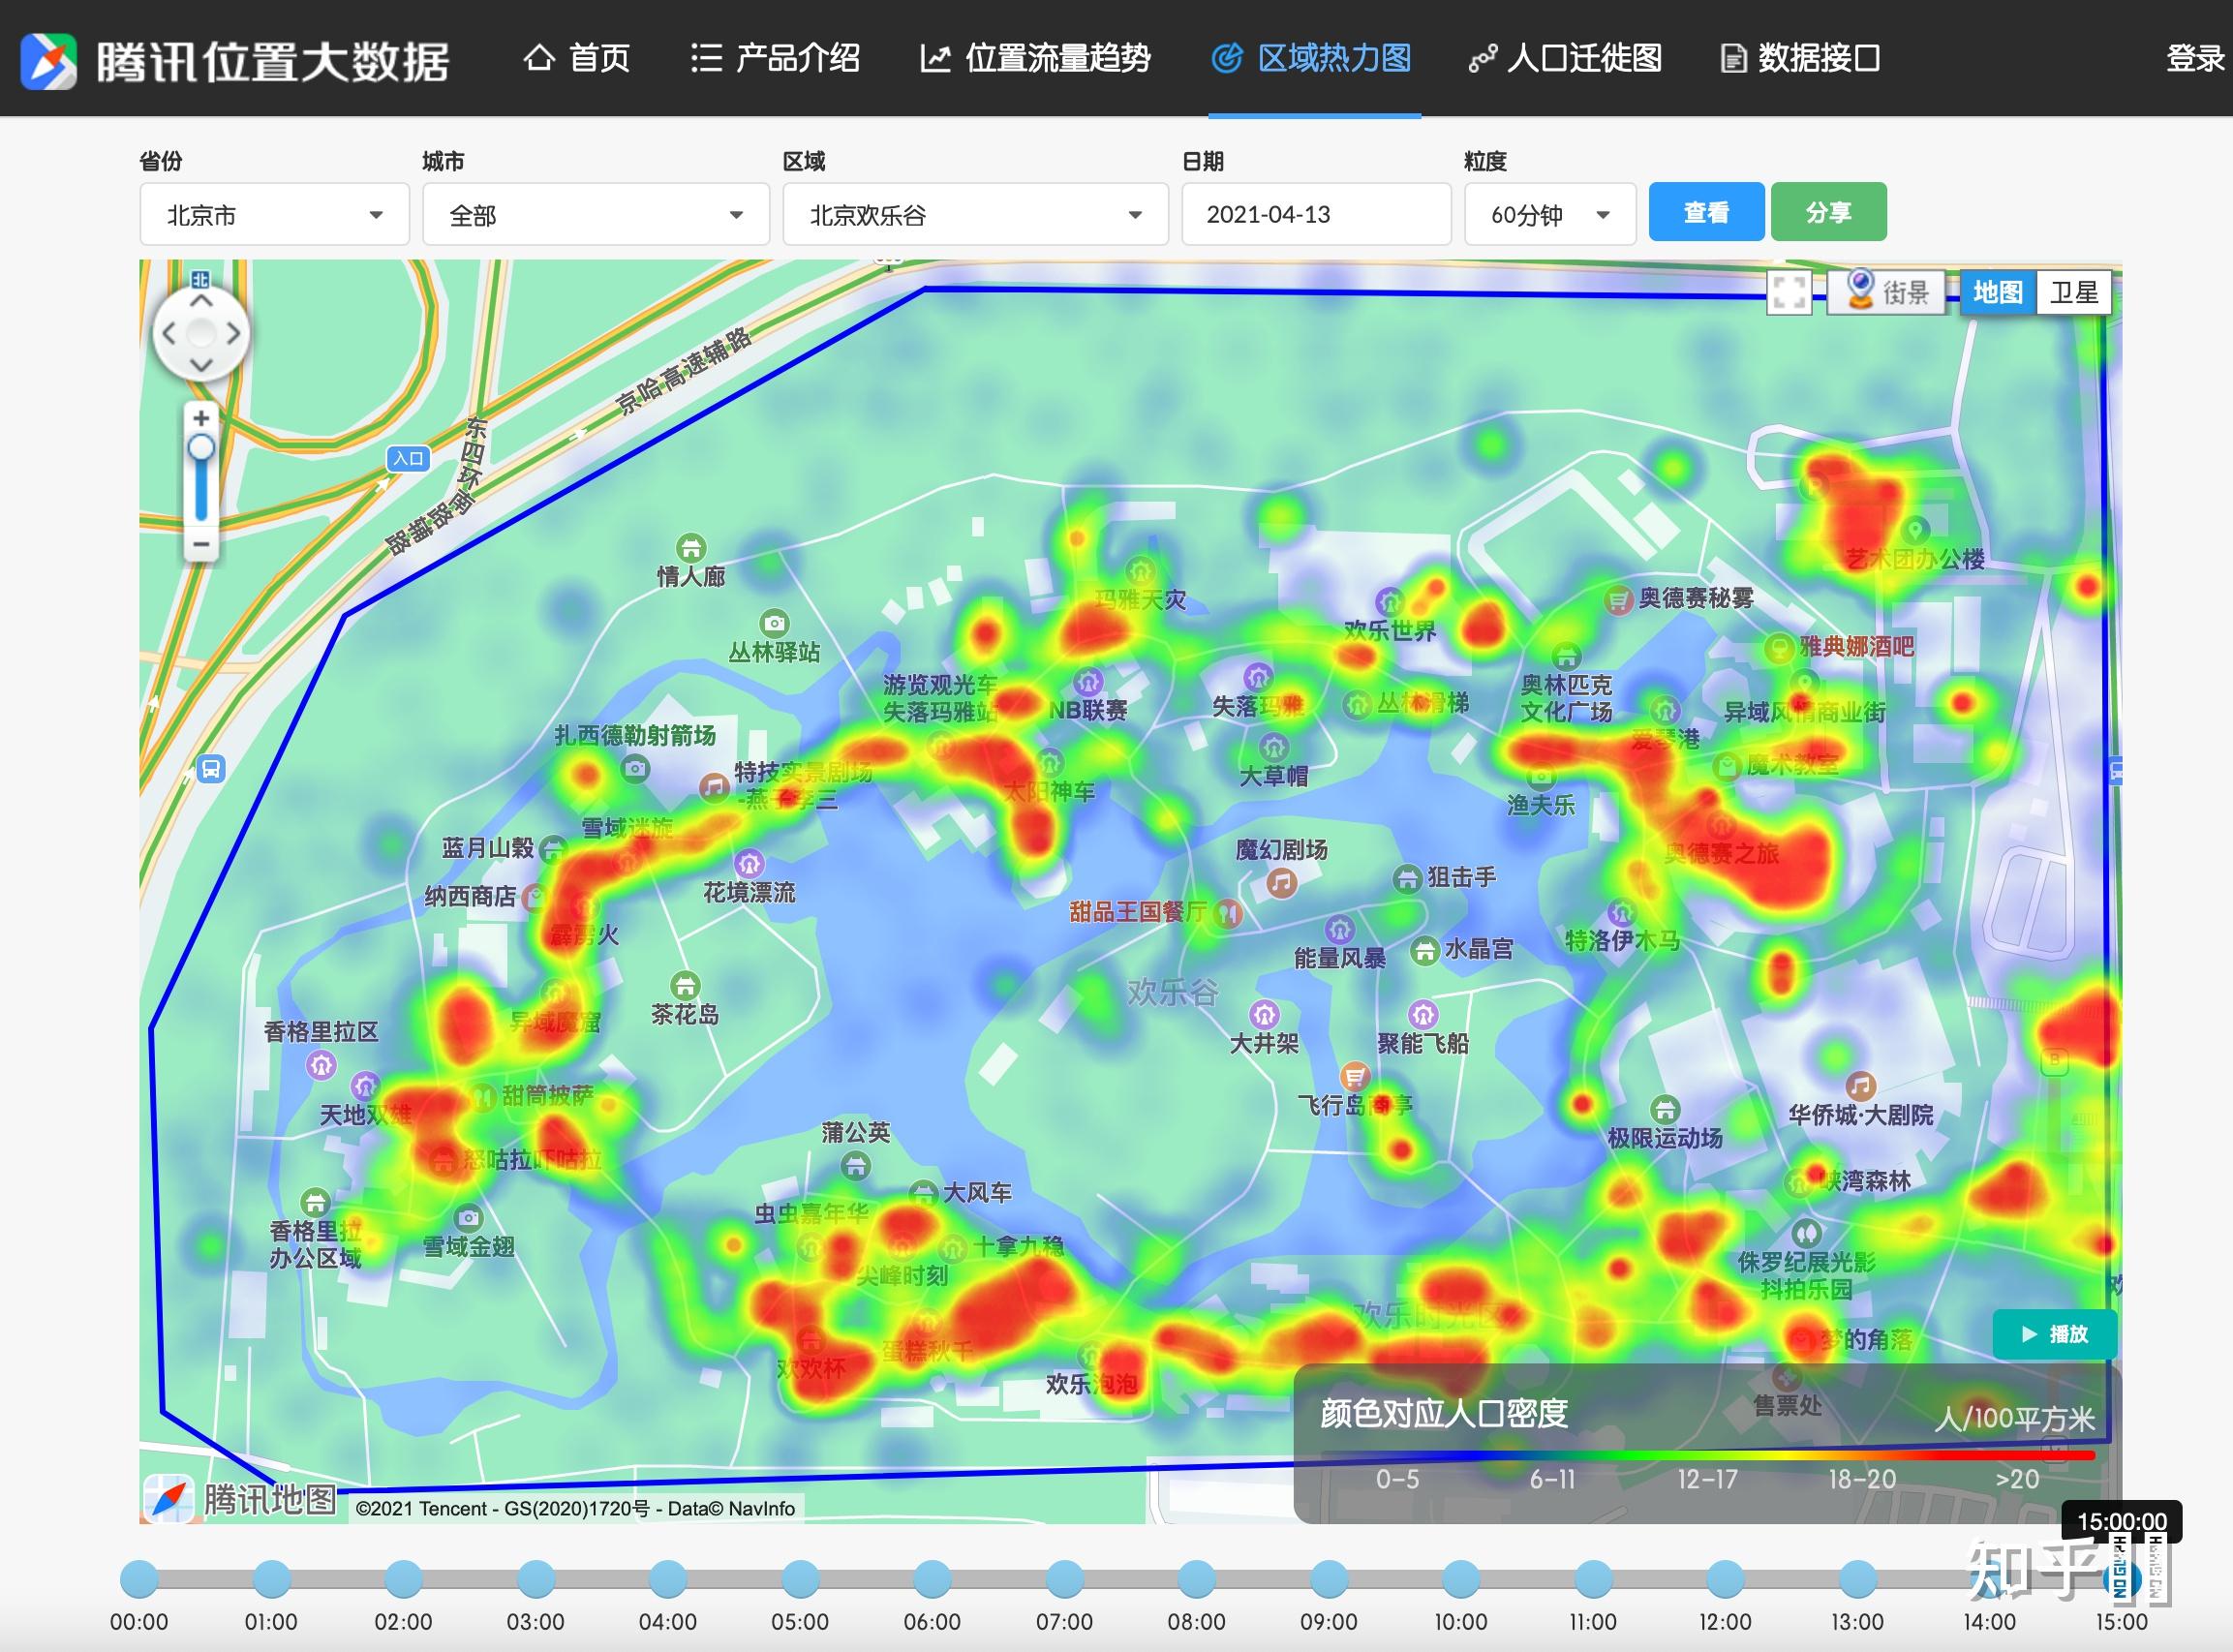
Task: Select the 10:00 timeline marker
Action: (x=1461, y=1579)
